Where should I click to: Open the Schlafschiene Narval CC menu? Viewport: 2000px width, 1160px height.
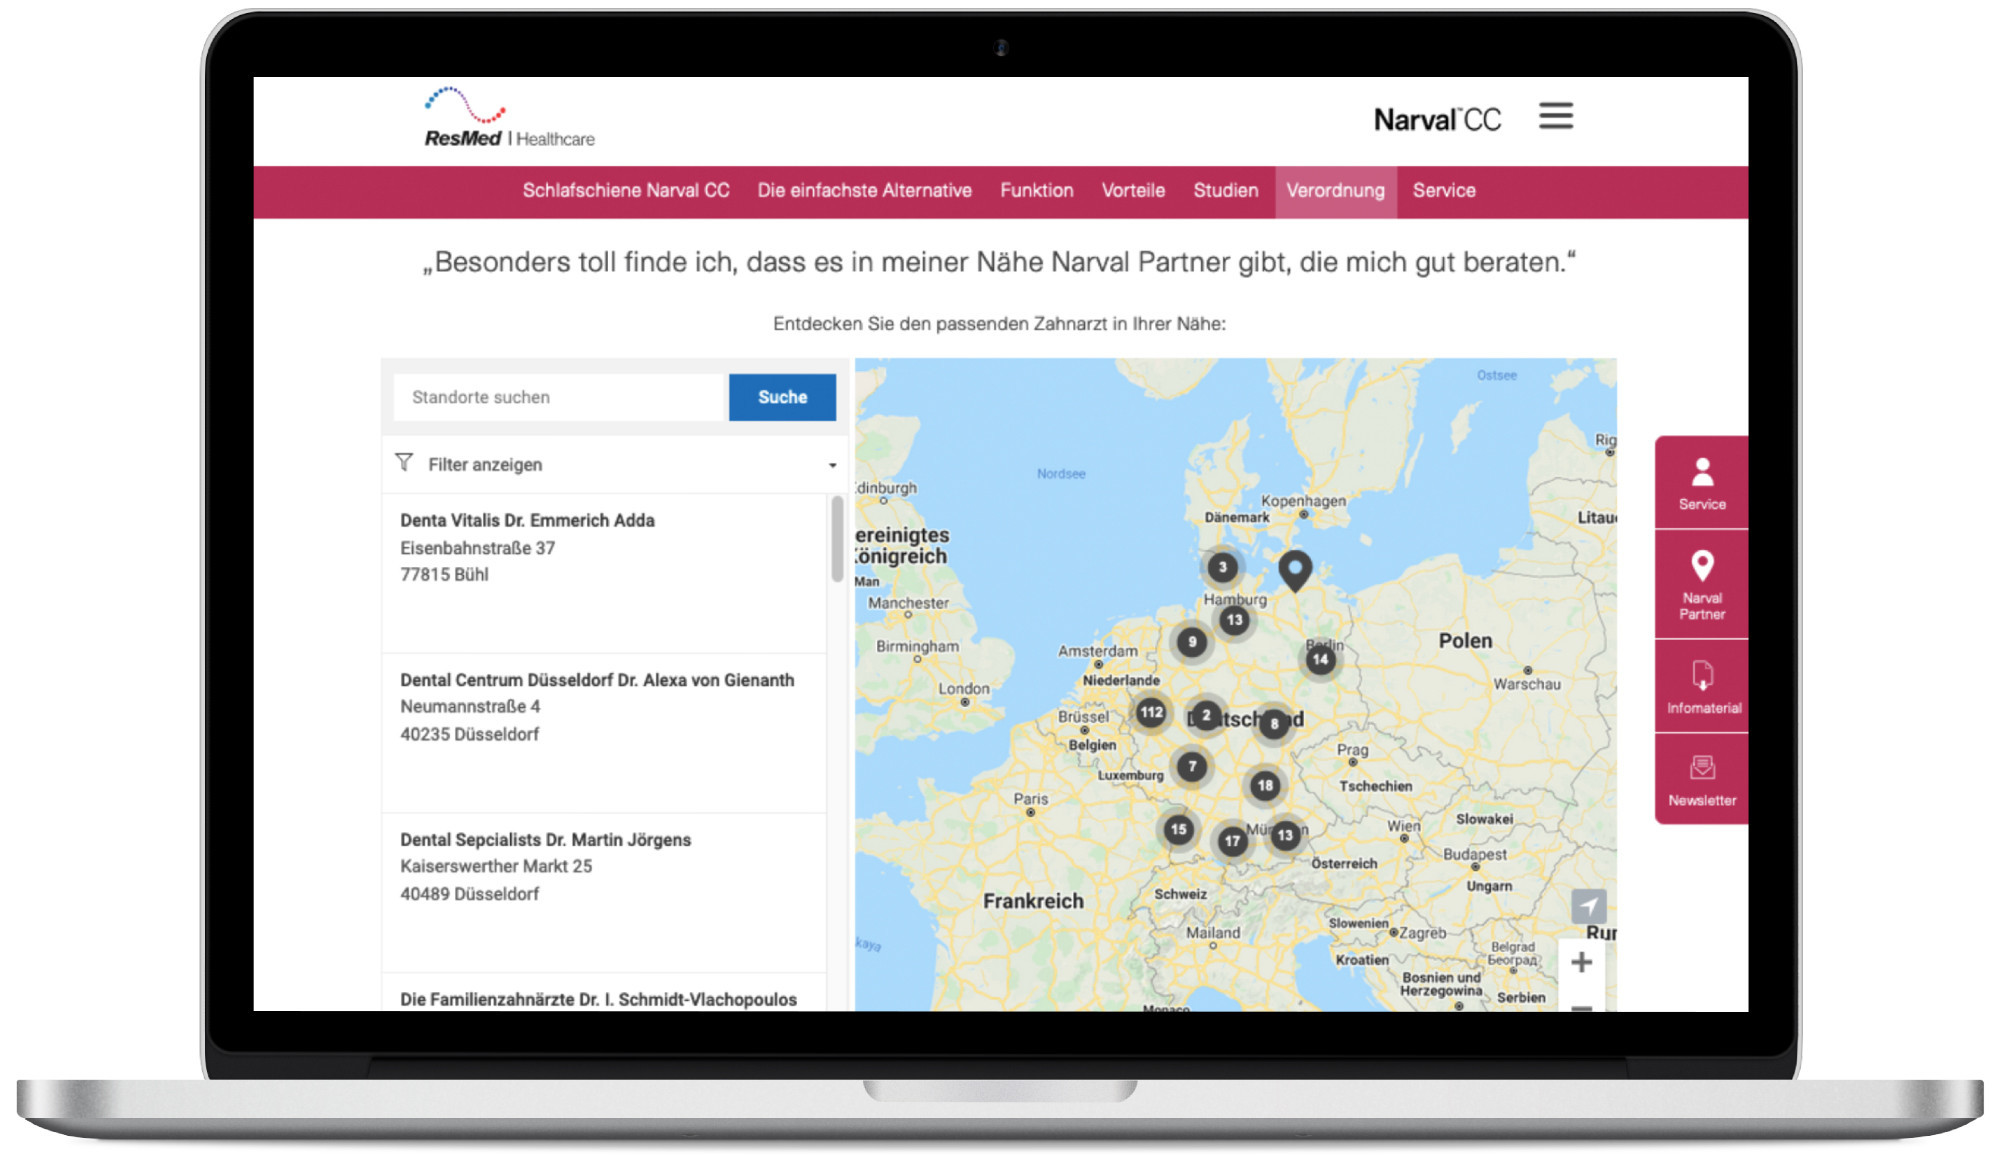[626, 191]
